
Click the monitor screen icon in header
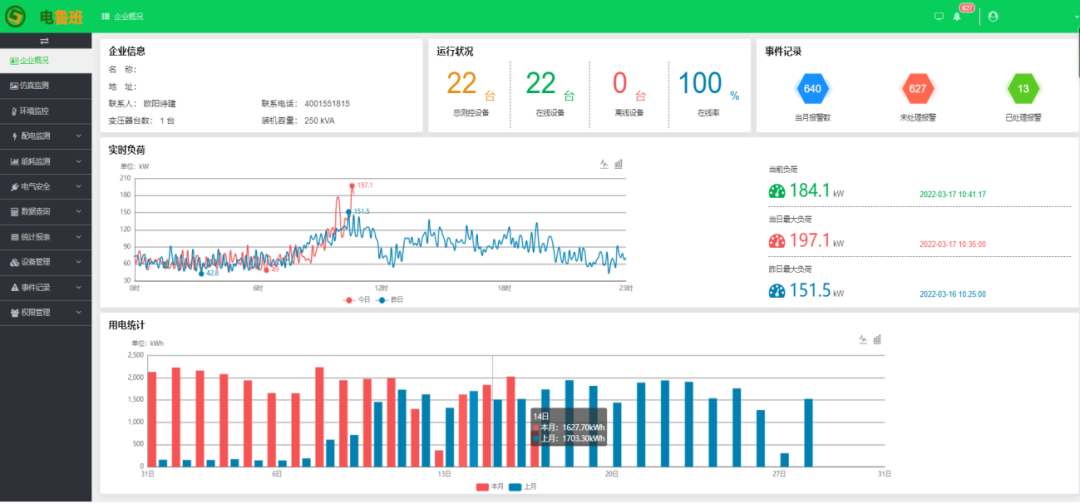[x=938, y=16]
